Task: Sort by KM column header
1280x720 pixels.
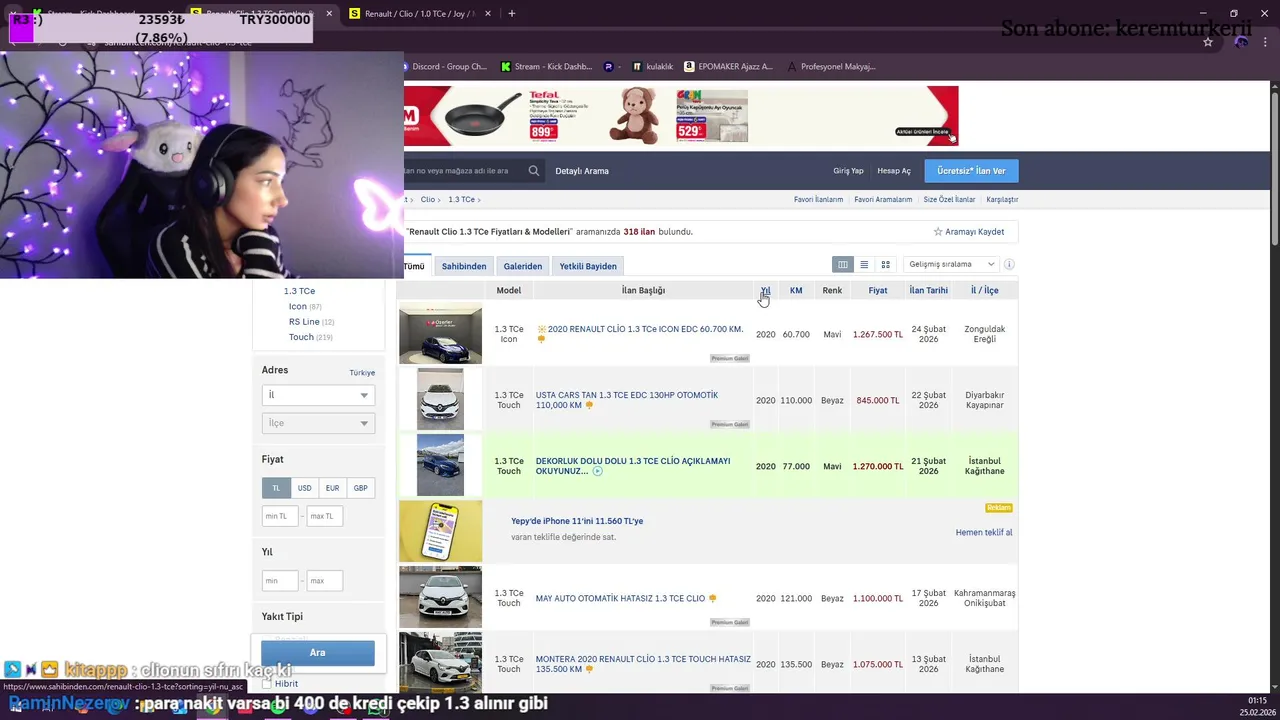Action: tap(796, 291)
